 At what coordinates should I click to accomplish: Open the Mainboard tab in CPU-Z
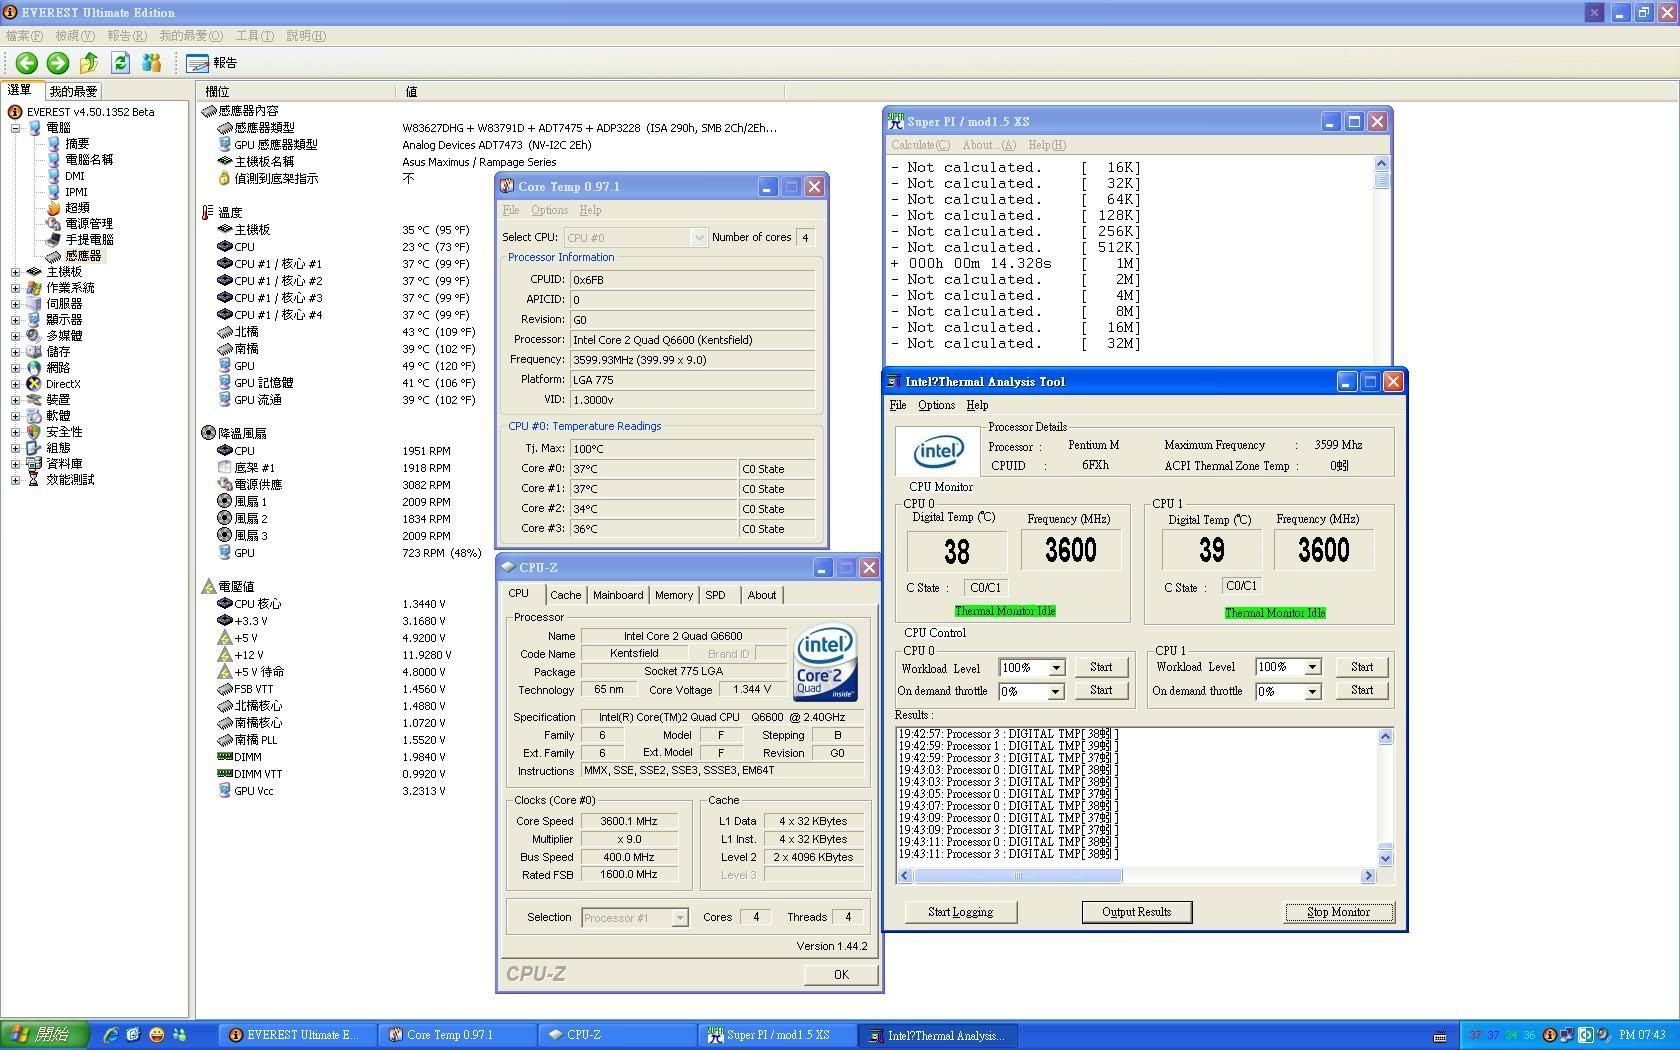pos(618,595)
